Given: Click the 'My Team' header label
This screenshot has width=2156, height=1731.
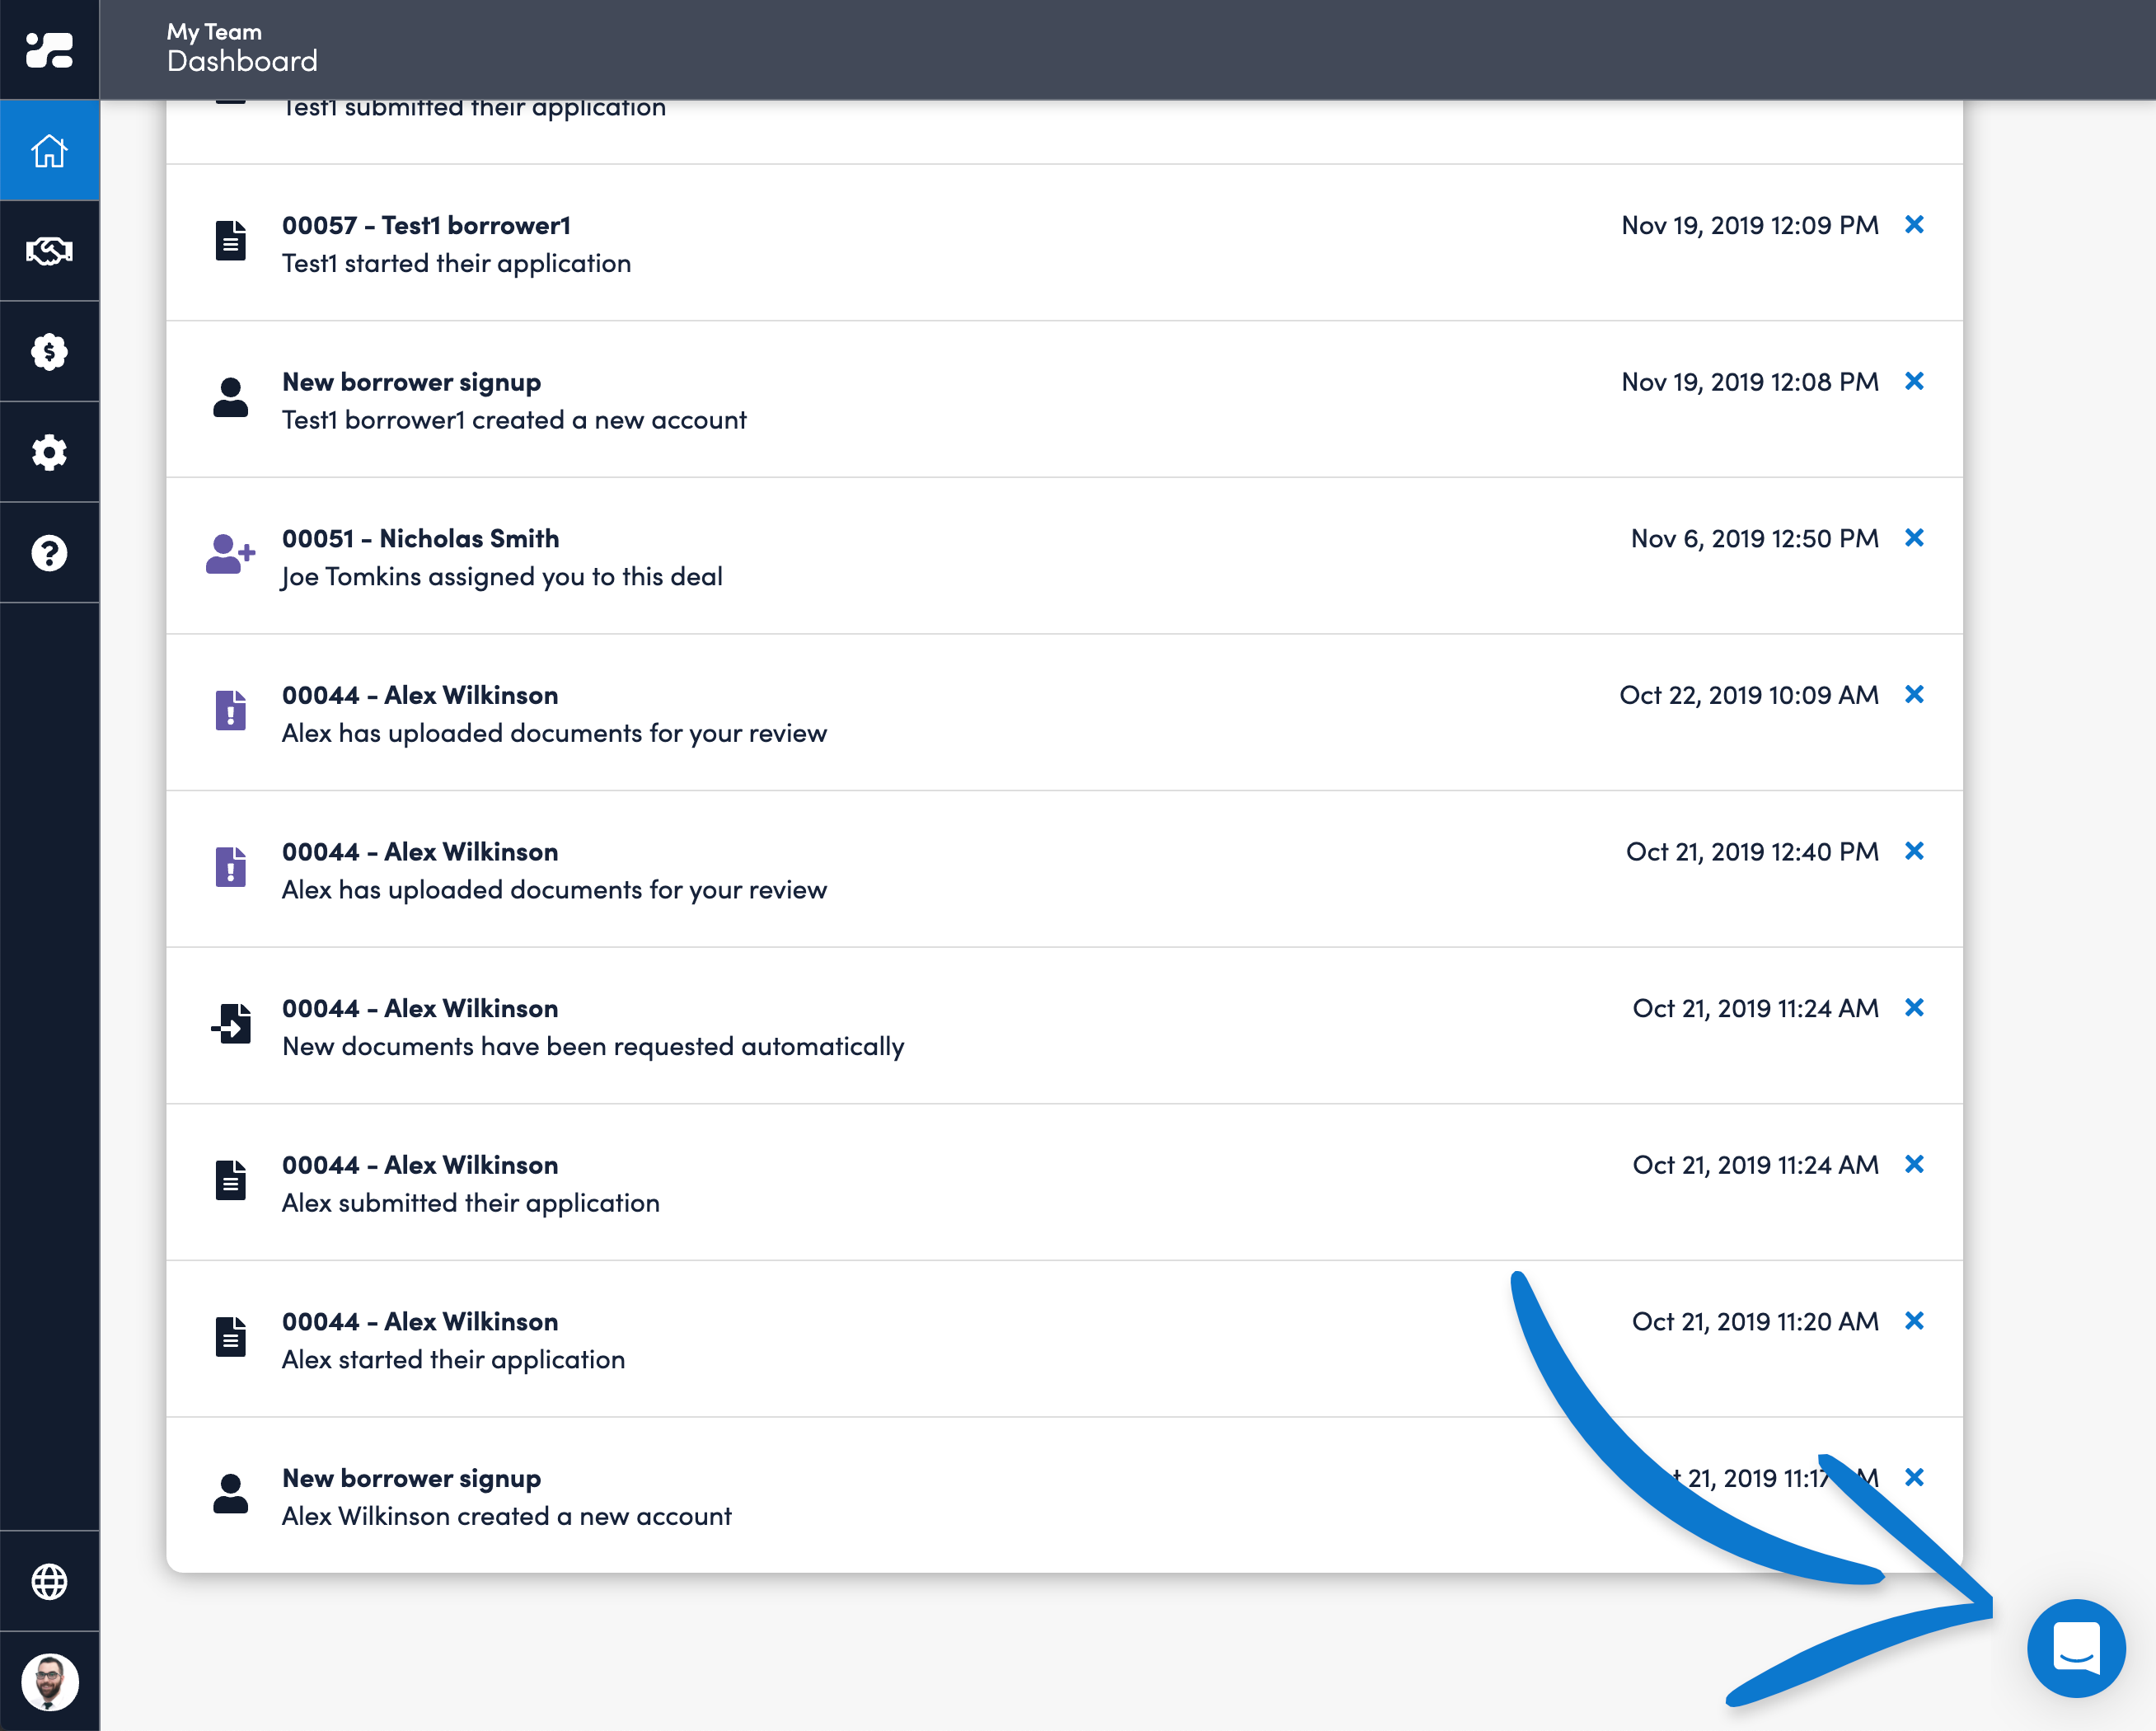Looking at the screenshot, I should (214, 32).
